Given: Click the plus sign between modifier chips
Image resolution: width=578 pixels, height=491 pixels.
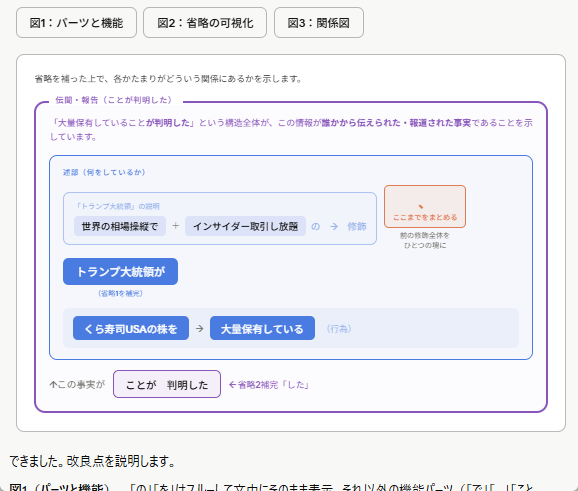Looking at the screenshot, I should tap(176, 226).
